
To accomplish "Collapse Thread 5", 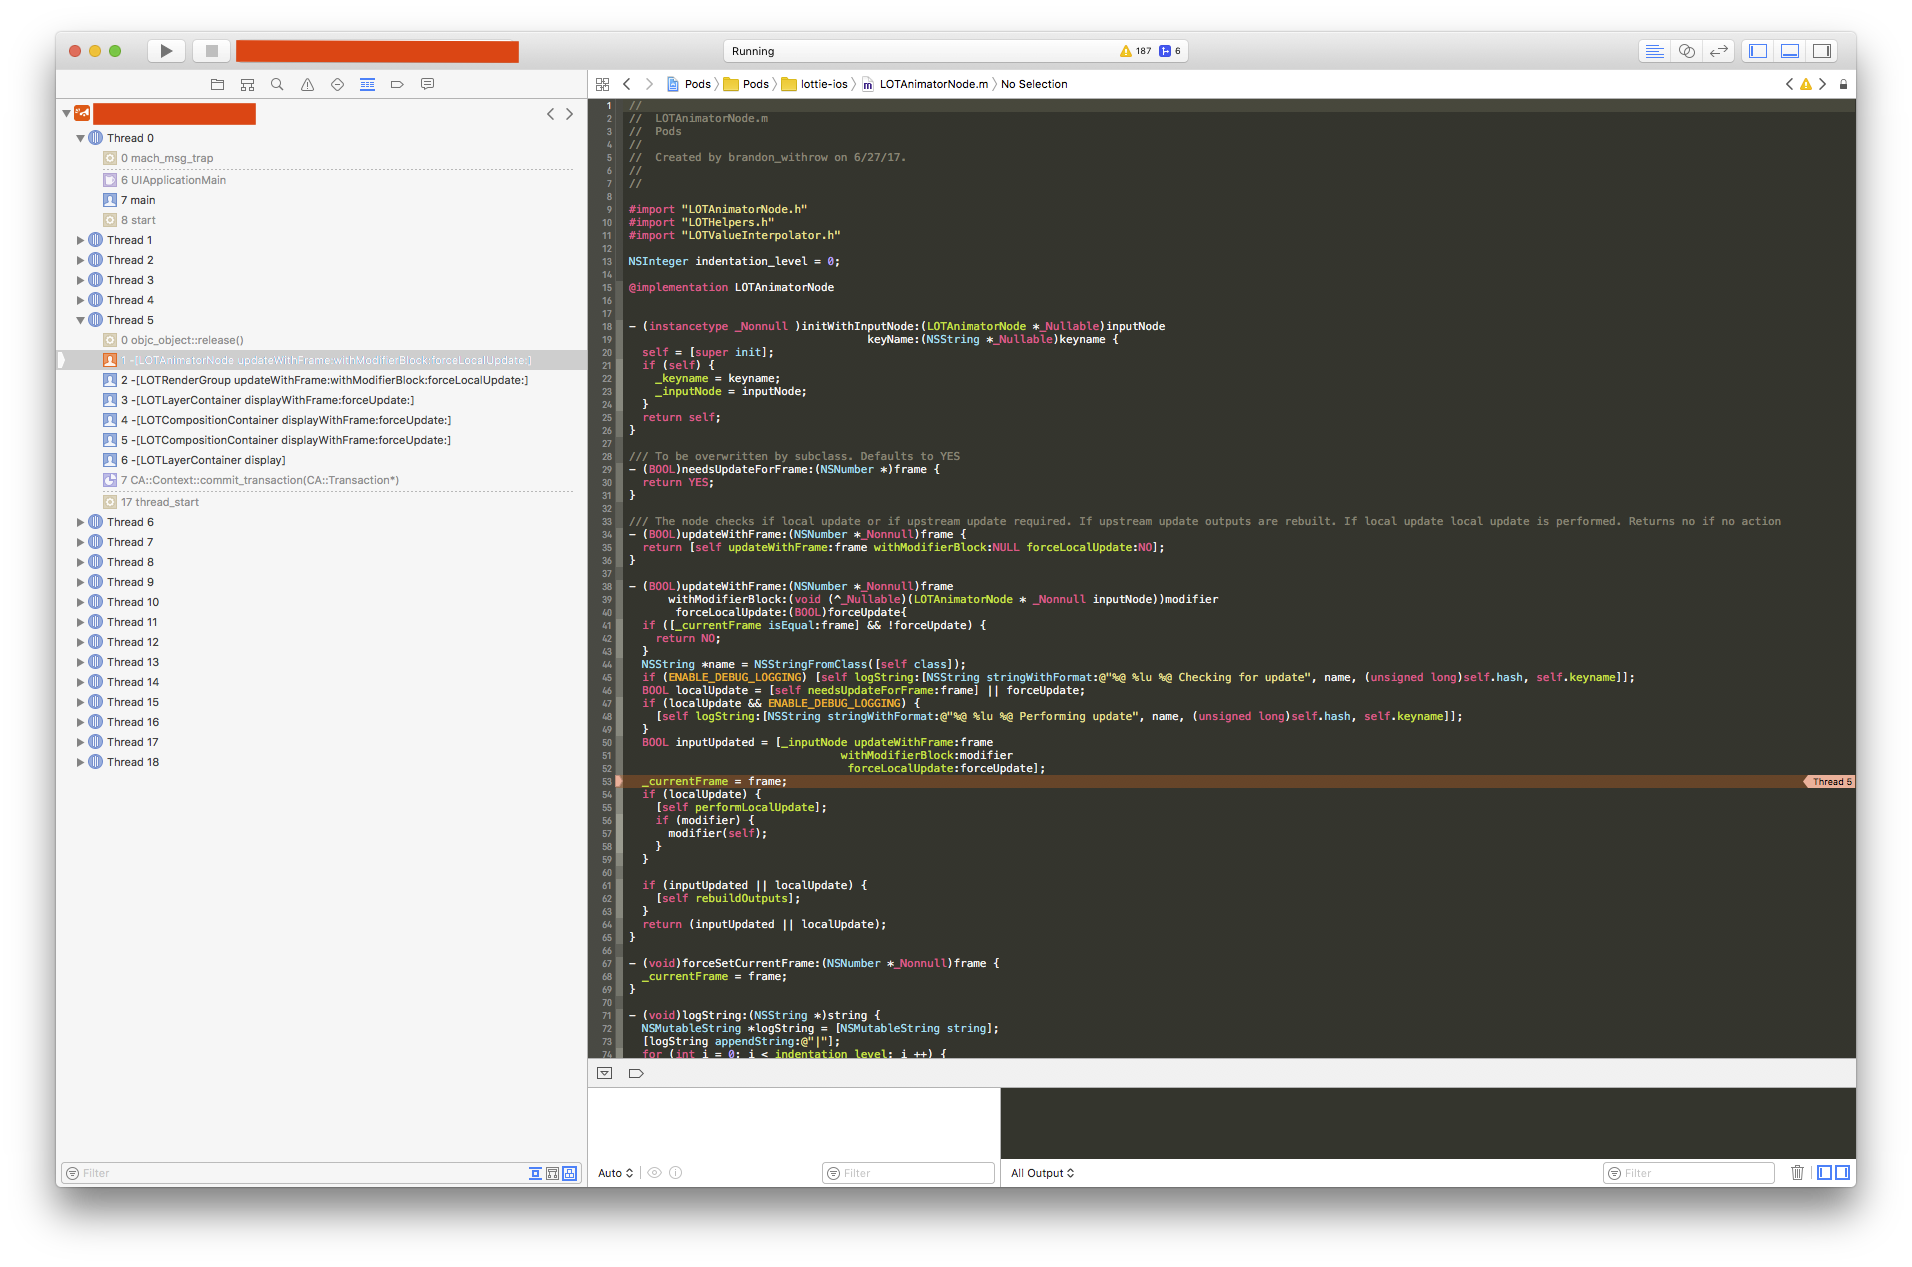I will pyautogui.click(x=80, y=320).
